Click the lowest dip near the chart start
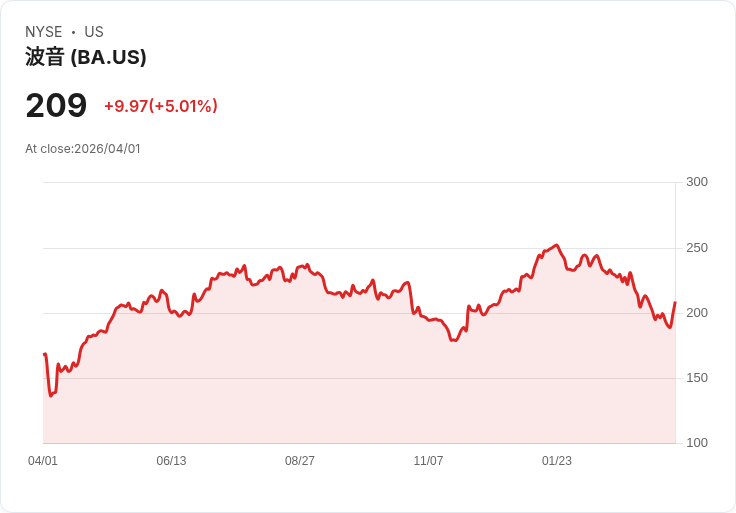The height and width of the screenshot is (513, 736). (51, 395)
